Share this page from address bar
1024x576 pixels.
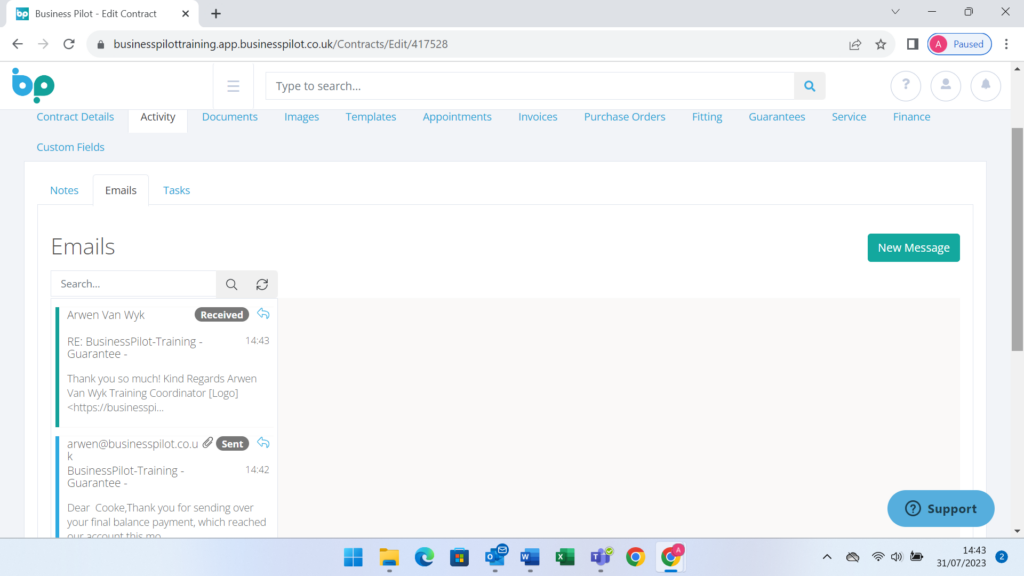pos(855,44)
